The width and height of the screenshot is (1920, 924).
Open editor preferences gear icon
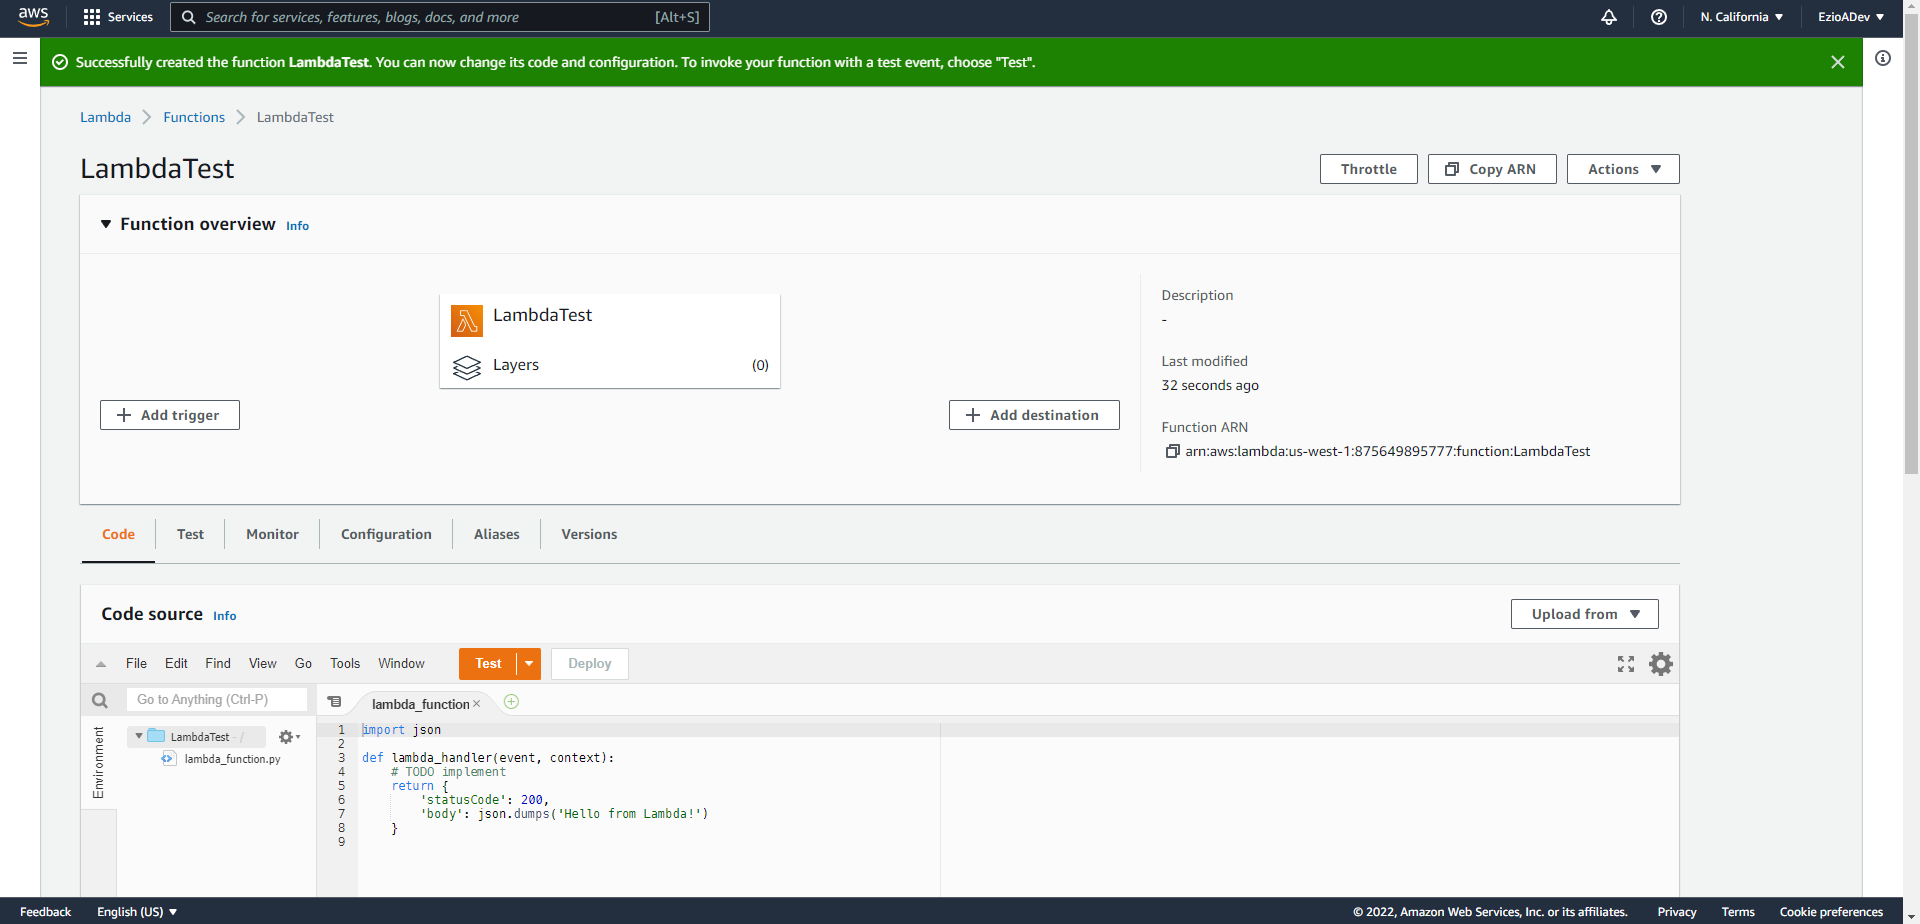tap(1661, 664)
